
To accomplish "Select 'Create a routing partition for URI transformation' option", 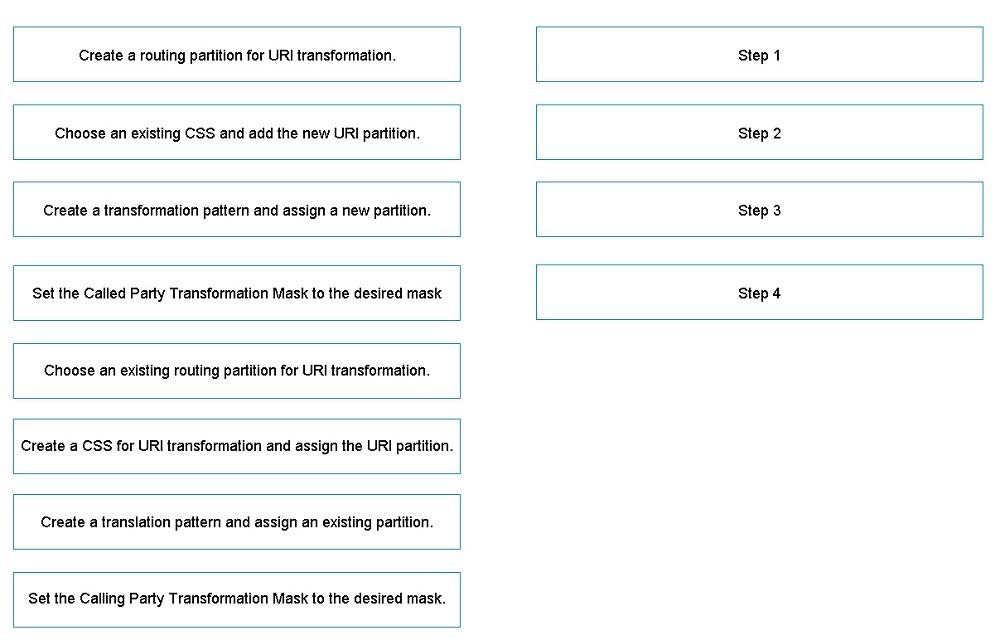I will (237, 55).
